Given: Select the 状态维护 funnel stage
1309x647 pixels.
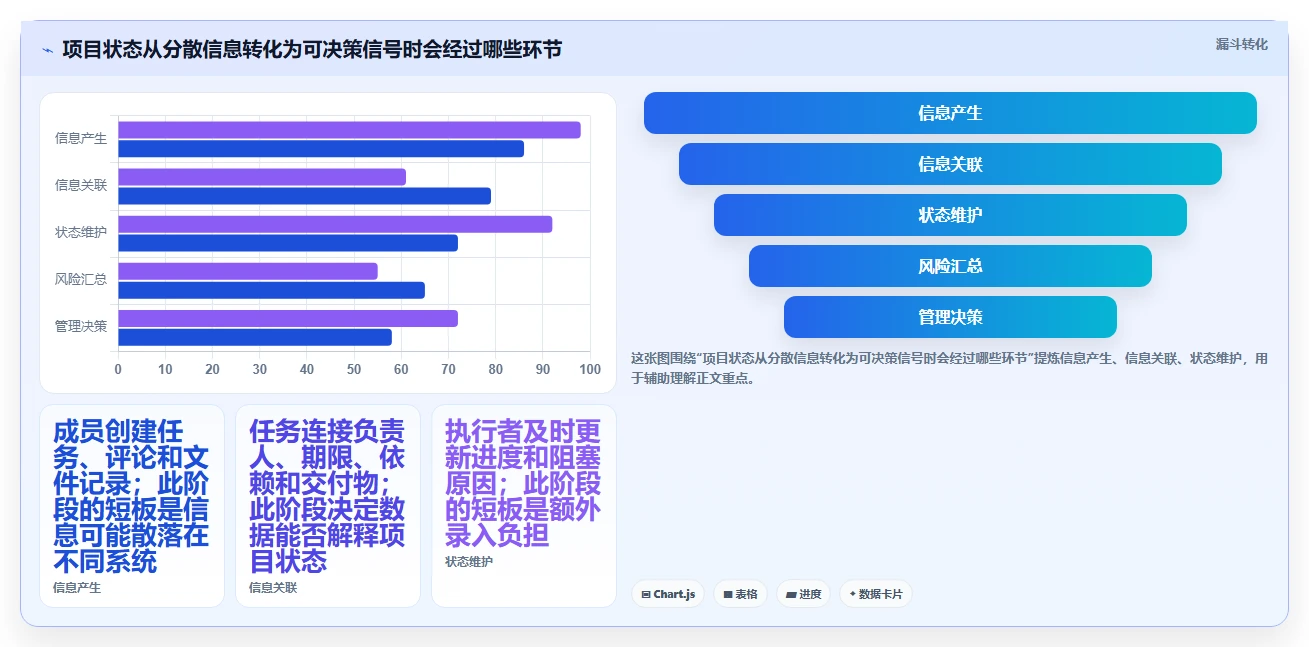Looking at the screenshot, I should tap(950, 215).
